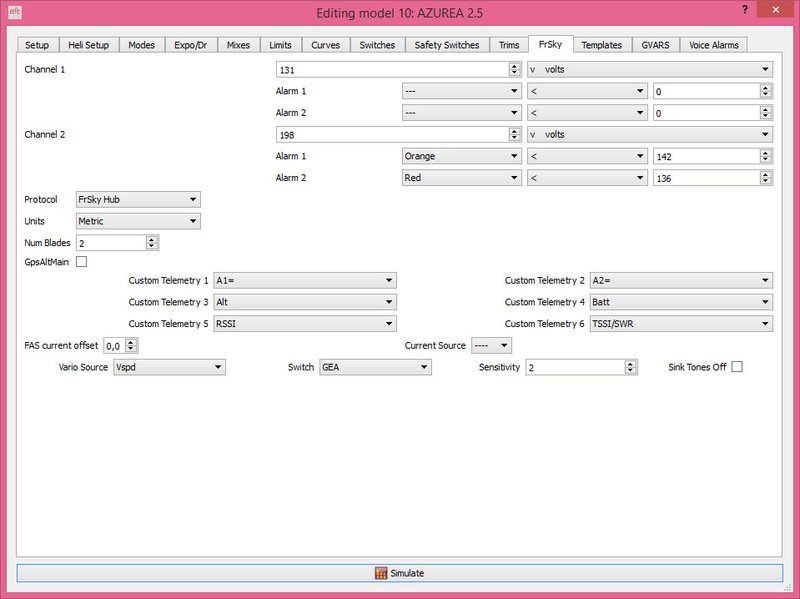Open Channel 2 Alarm 2 level dropdown showing Red
The width and height of the screenshot is (800, 599).
coord(462,178)
